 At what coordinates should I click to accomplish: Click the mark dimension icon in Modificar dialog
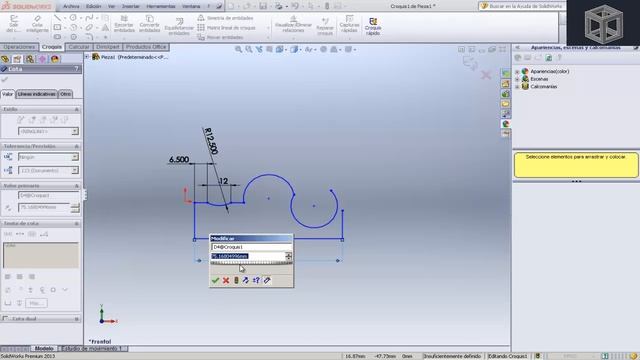point(267,280)
